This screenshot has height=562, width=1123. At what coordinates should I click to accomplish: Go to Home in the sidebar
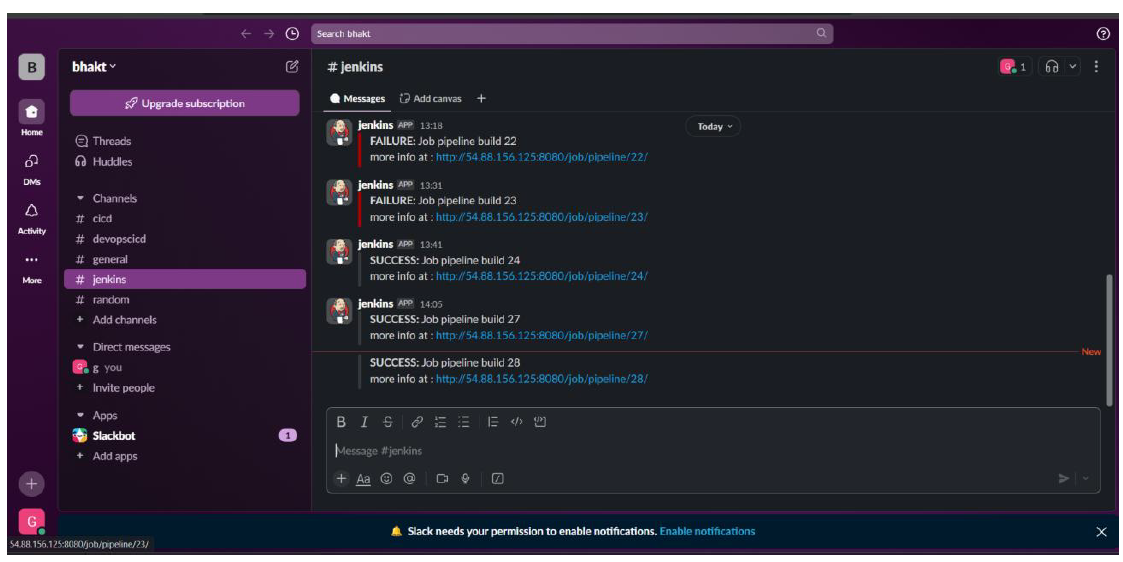pos(32,118)
